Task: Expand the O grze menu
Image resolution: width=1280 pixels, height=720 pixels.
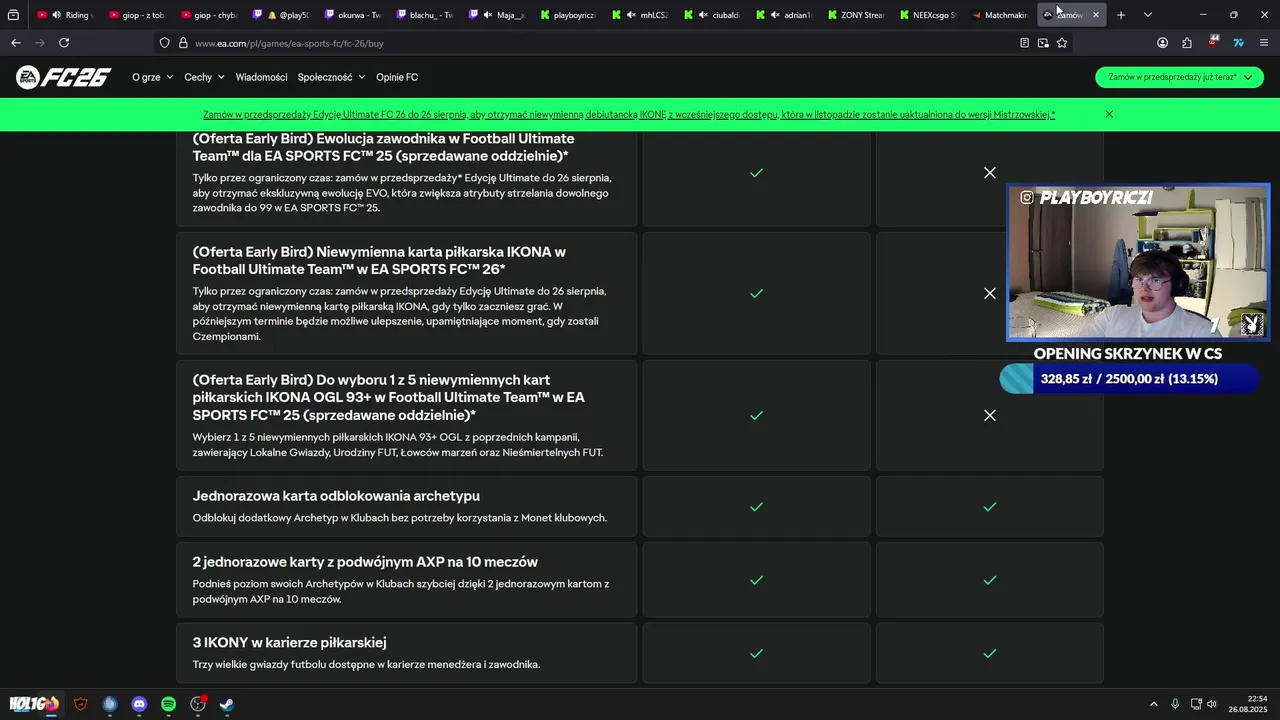Action: 152,77
